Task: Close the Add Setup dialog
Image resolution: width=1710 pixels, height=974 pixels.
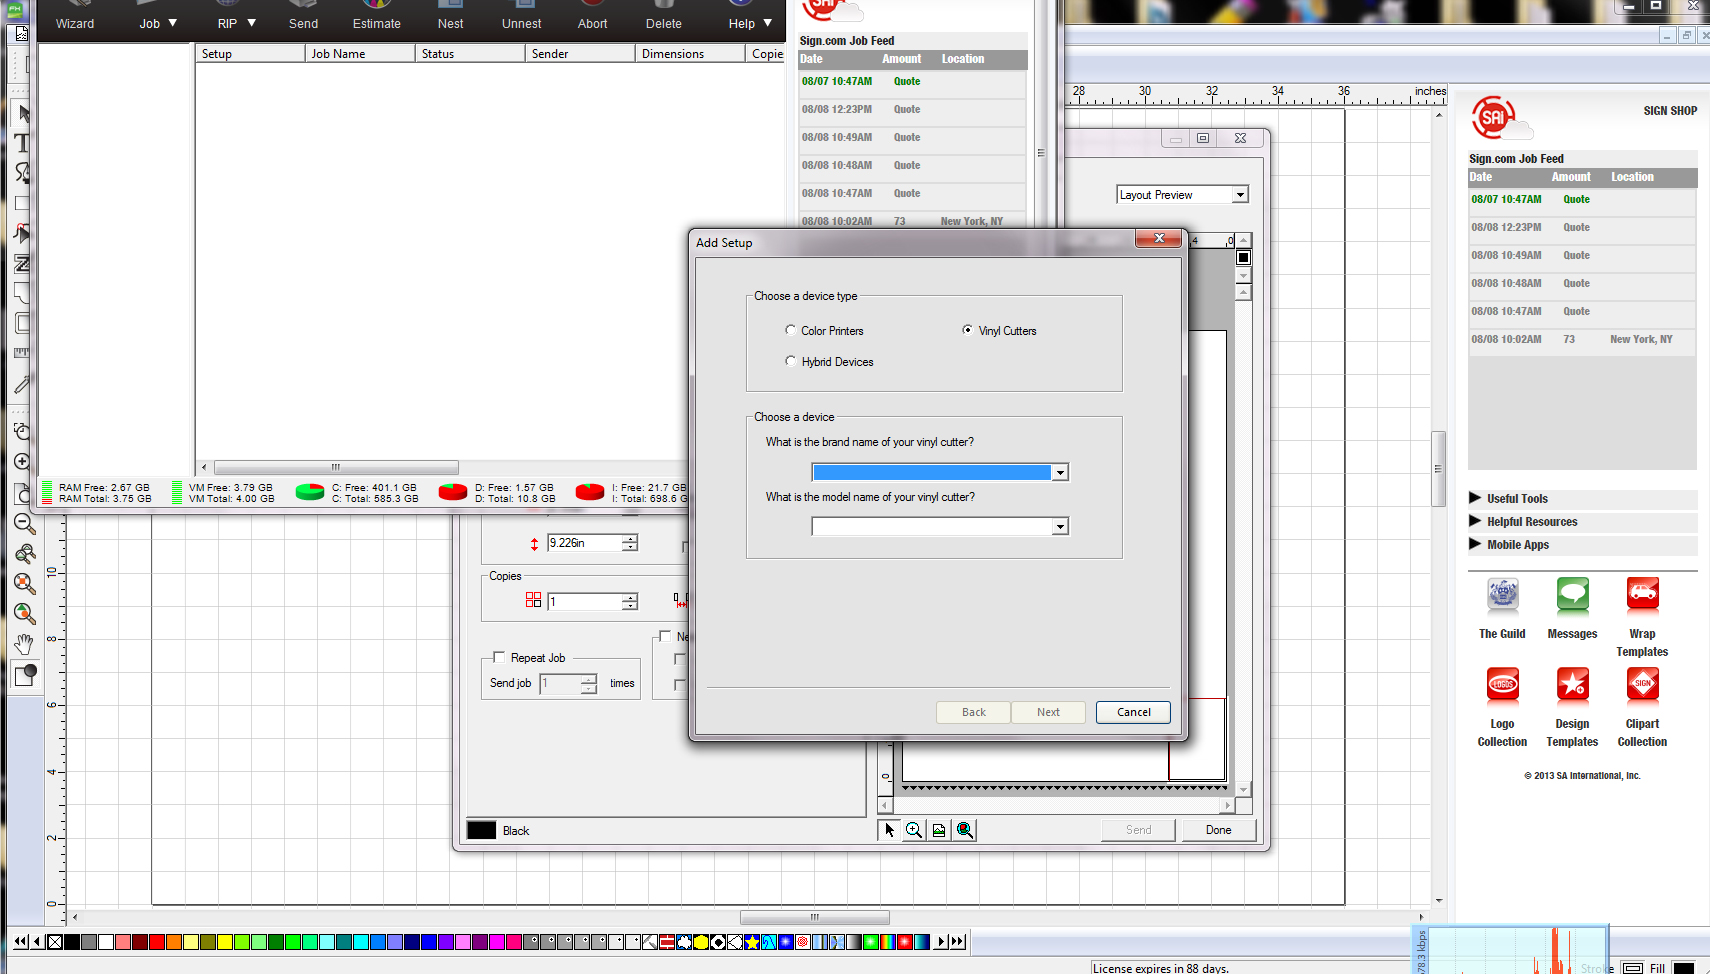Action: [x=1159, y=238]
